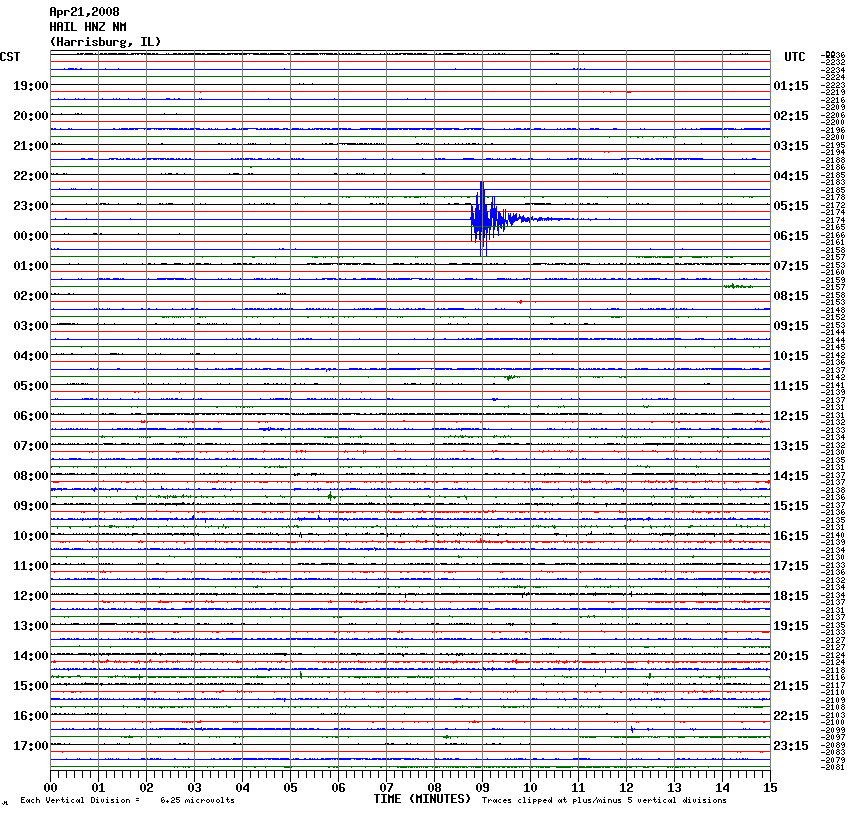Select the "12" minute axis label
Screen dimensions: 850x814
[x=626, y=788]
